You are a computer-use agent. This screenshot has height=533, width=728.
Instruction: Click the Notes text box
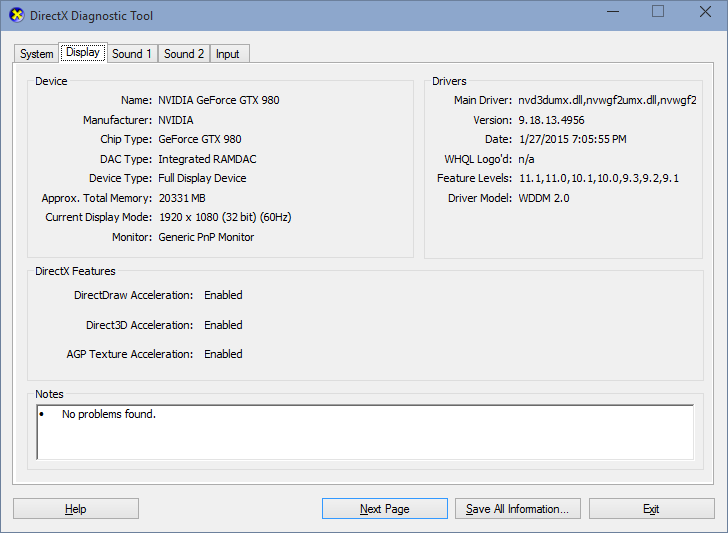point(365,432)
